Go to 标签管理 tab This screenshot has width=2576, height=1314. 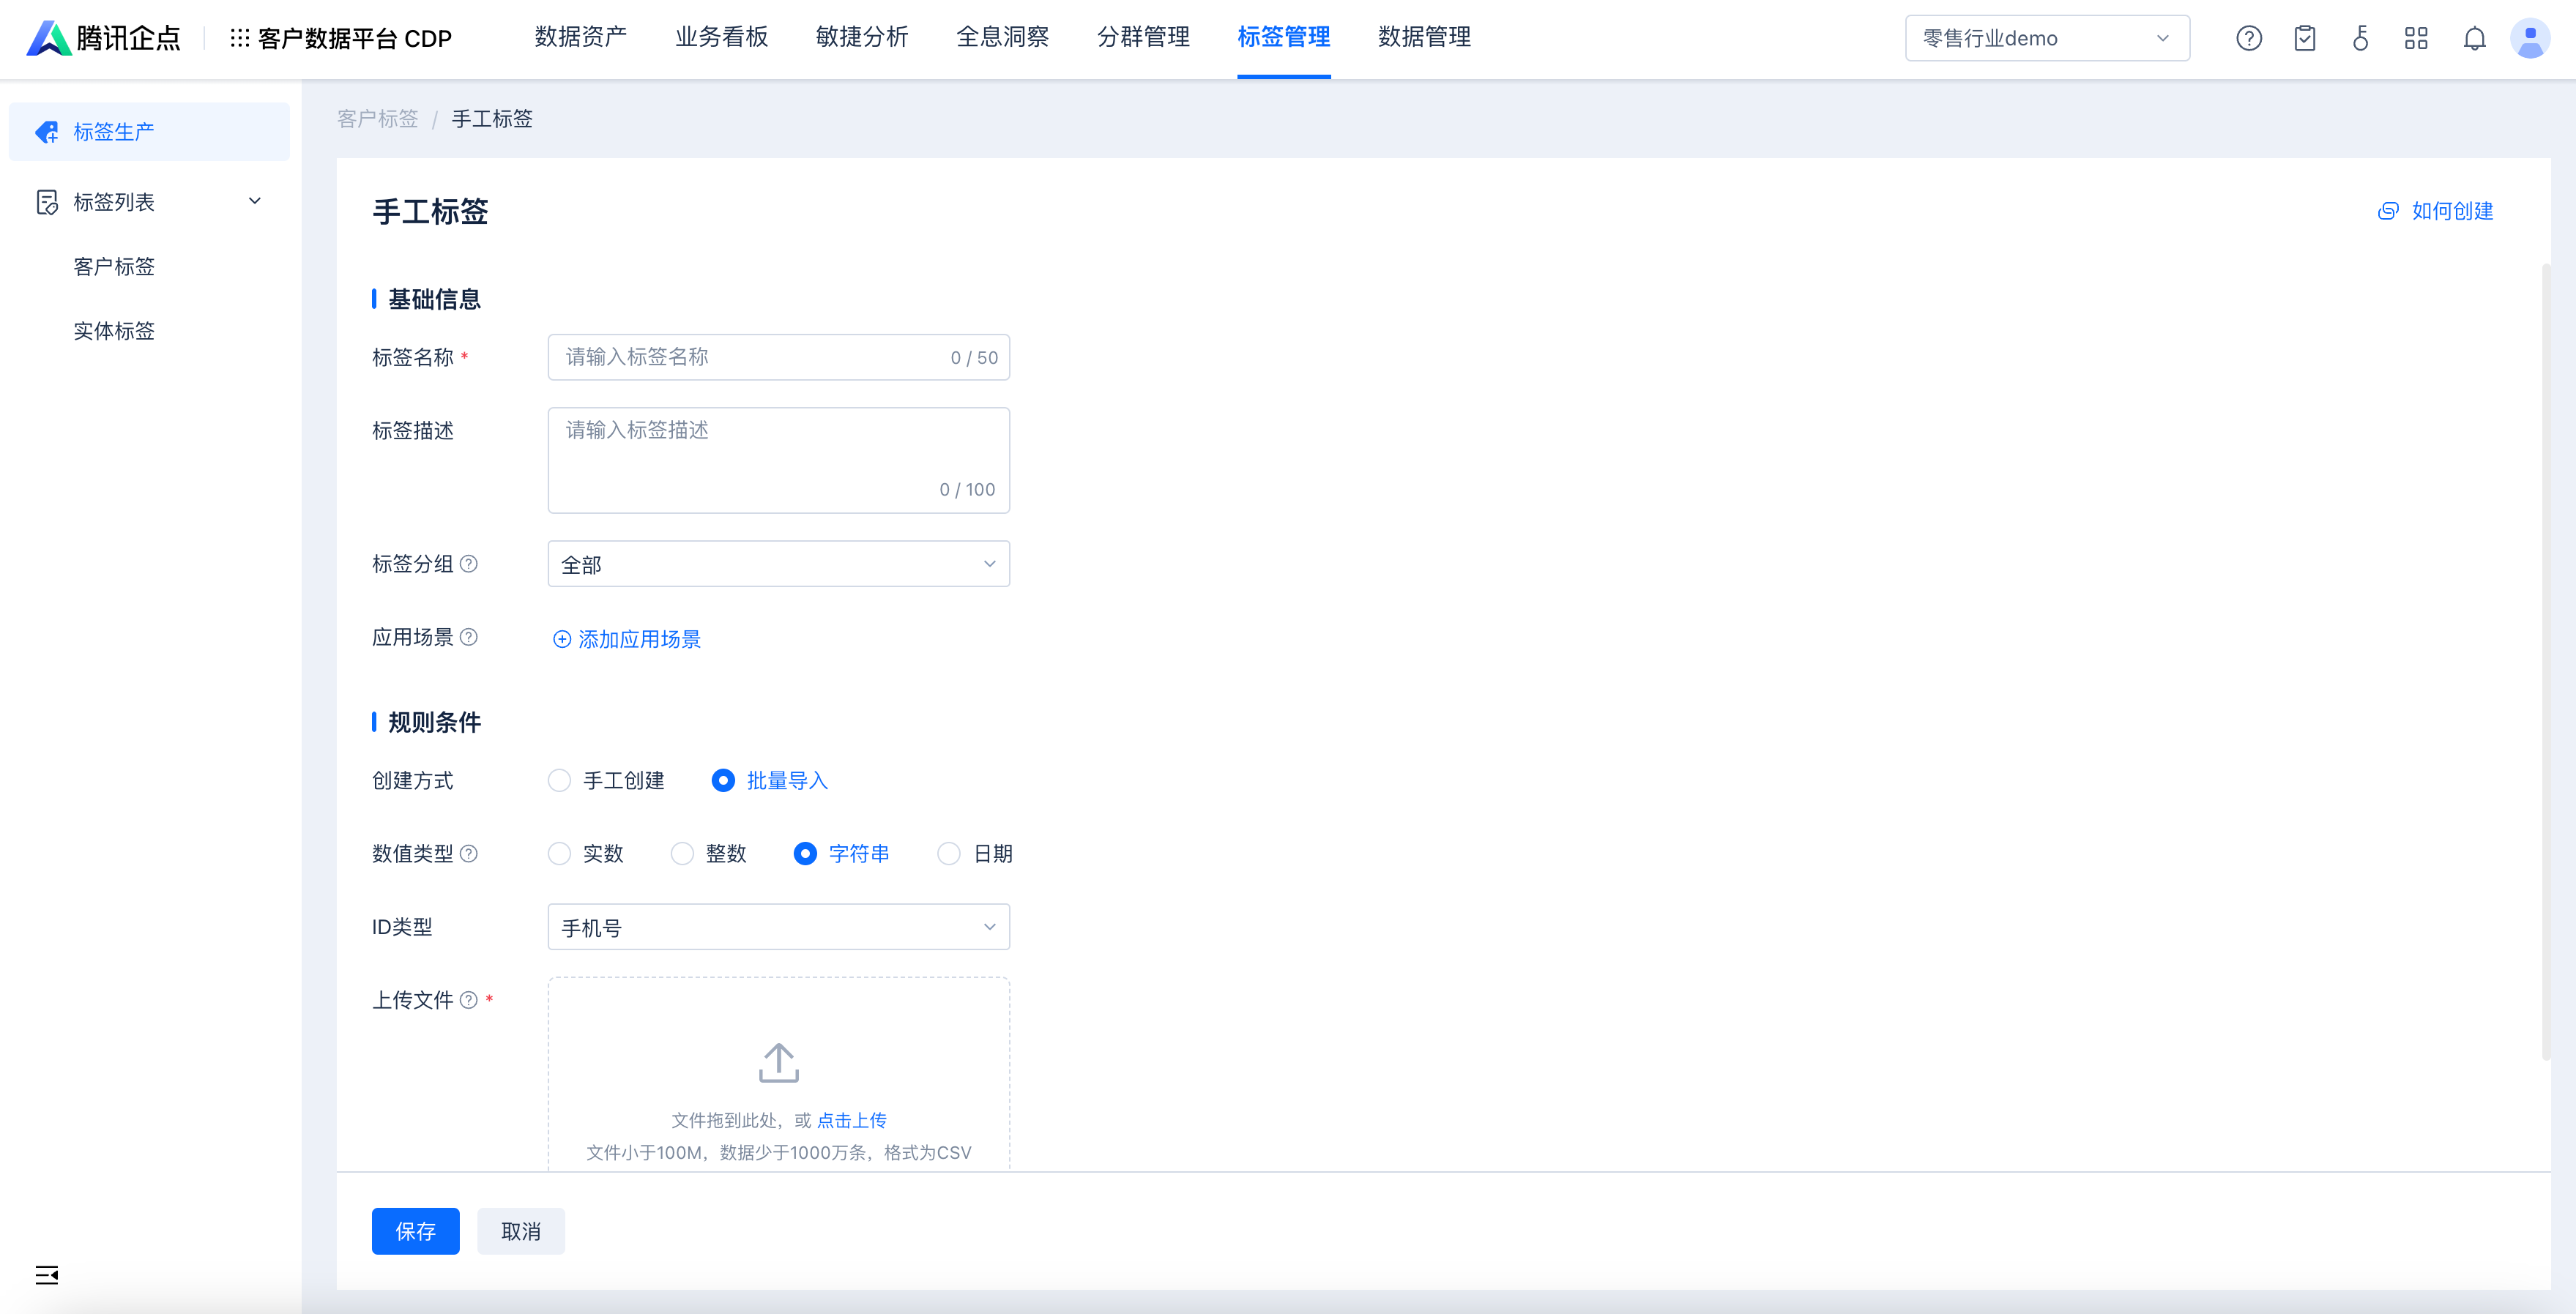coord(1283,37)
